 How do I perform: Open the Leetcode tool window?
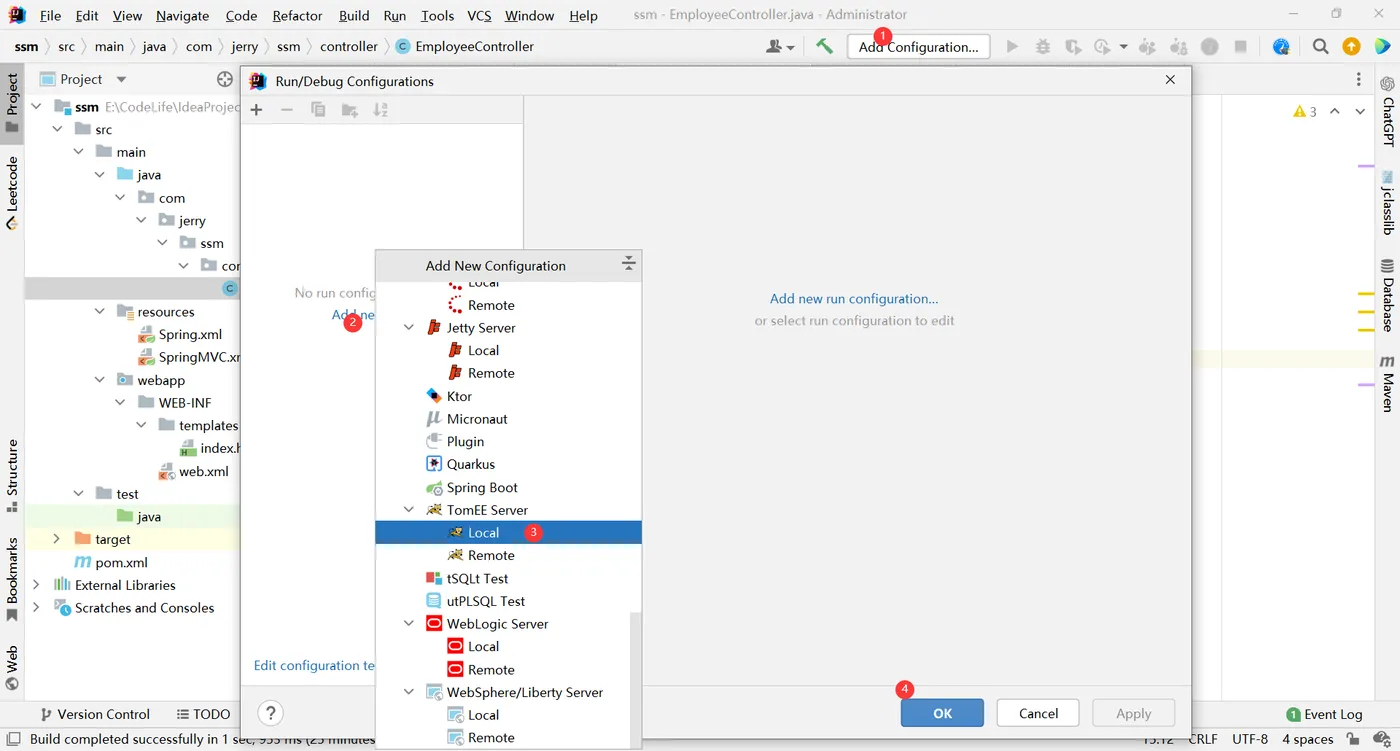[x=12, y=192]
